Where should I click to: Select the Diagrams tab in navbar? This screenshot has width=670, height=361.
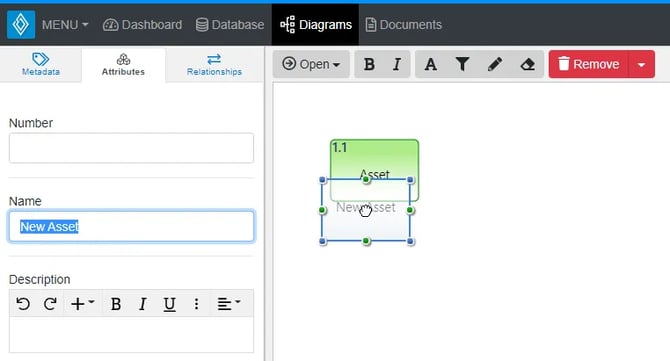pos(315,25)
